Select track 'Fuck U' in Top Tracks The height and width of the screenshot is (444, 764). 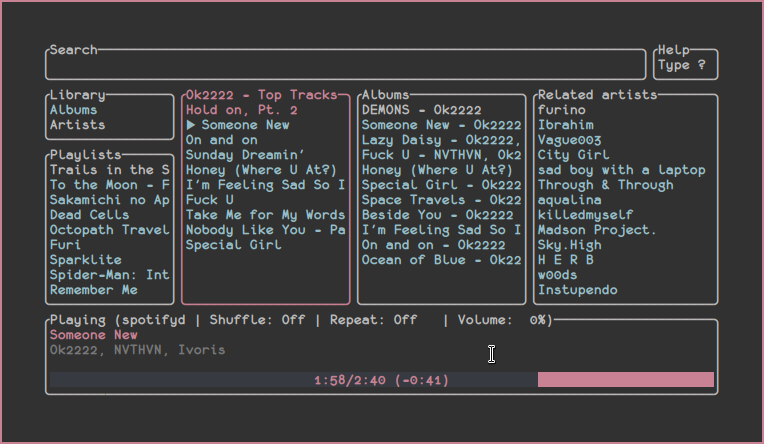(210, 200)
